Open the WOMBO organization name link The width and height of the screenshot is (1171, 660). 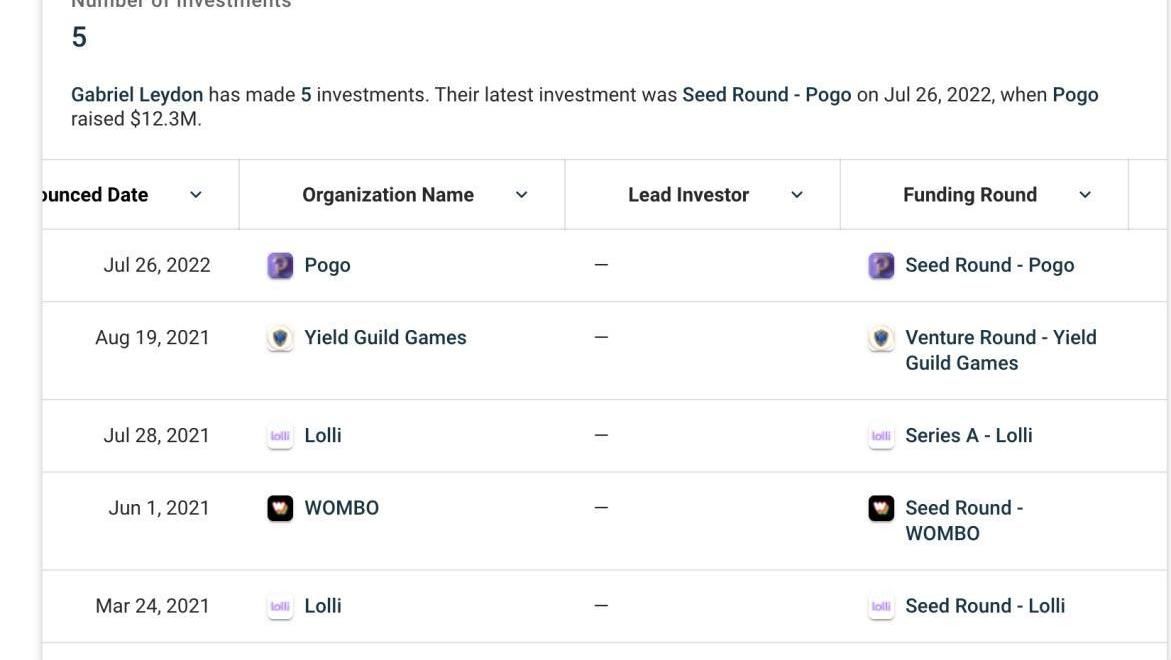click(x=341, y=508)
